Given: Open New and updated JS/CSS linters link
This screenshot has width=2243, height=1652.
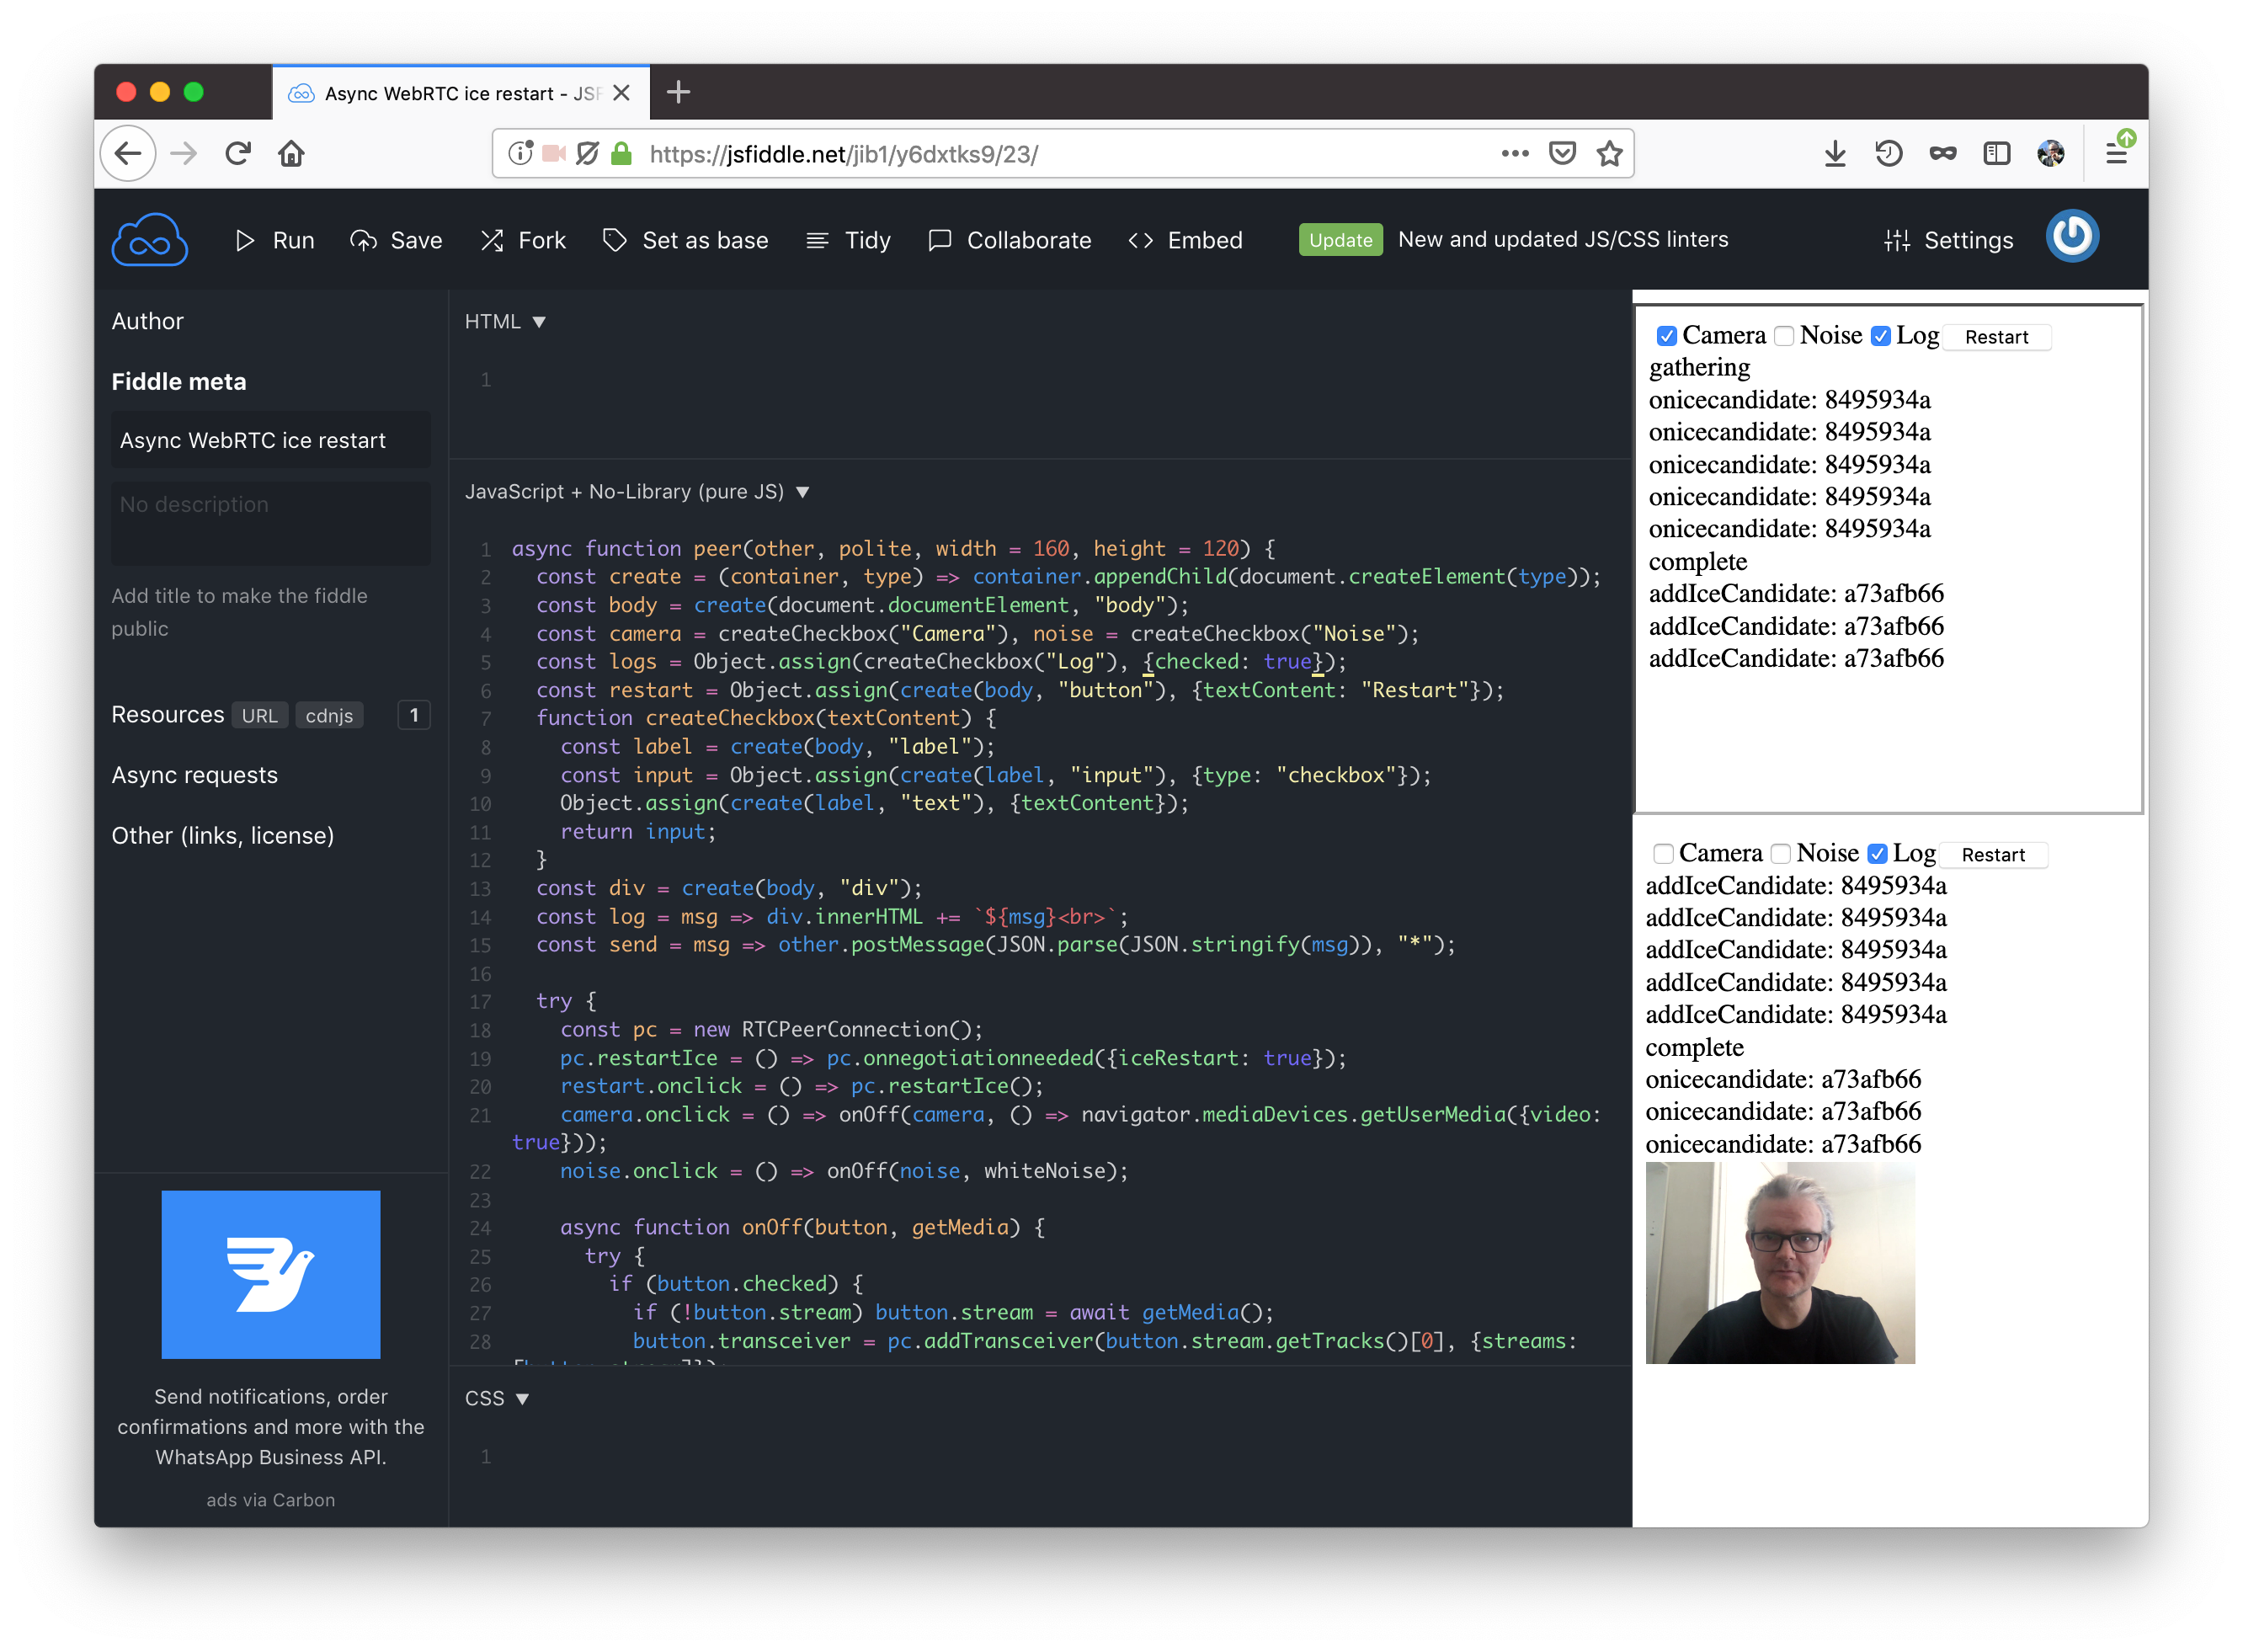Looking at the screenshot, I should (x=1563, y=239).
